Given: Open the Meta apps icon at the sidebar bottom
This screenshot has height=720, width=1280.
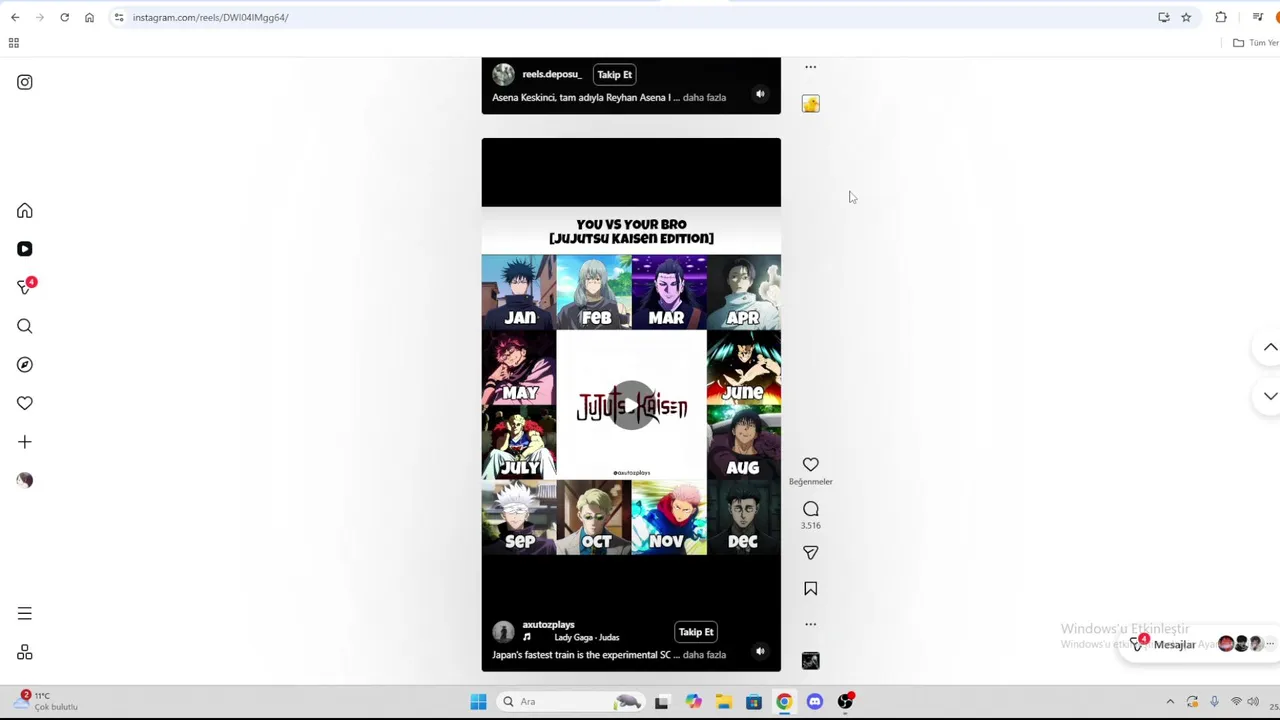Looking at the screenshot, I should [x=25, y=653].
